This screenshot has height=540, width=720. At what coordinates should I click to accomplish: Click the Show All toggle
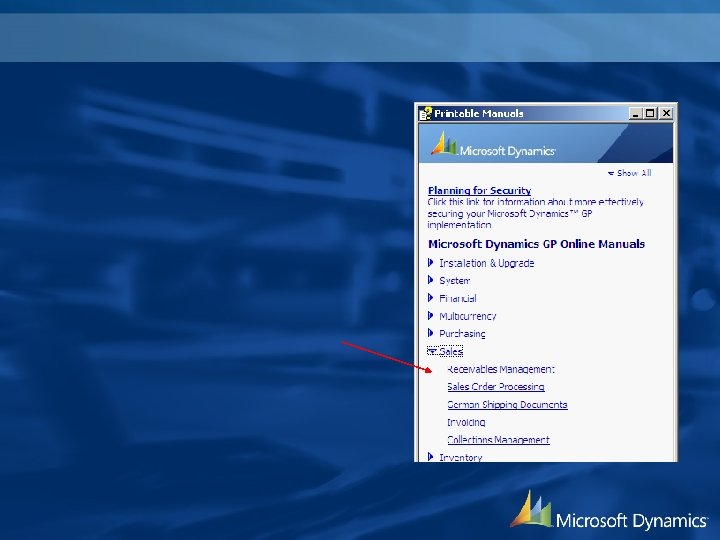[x=630, y=173]
